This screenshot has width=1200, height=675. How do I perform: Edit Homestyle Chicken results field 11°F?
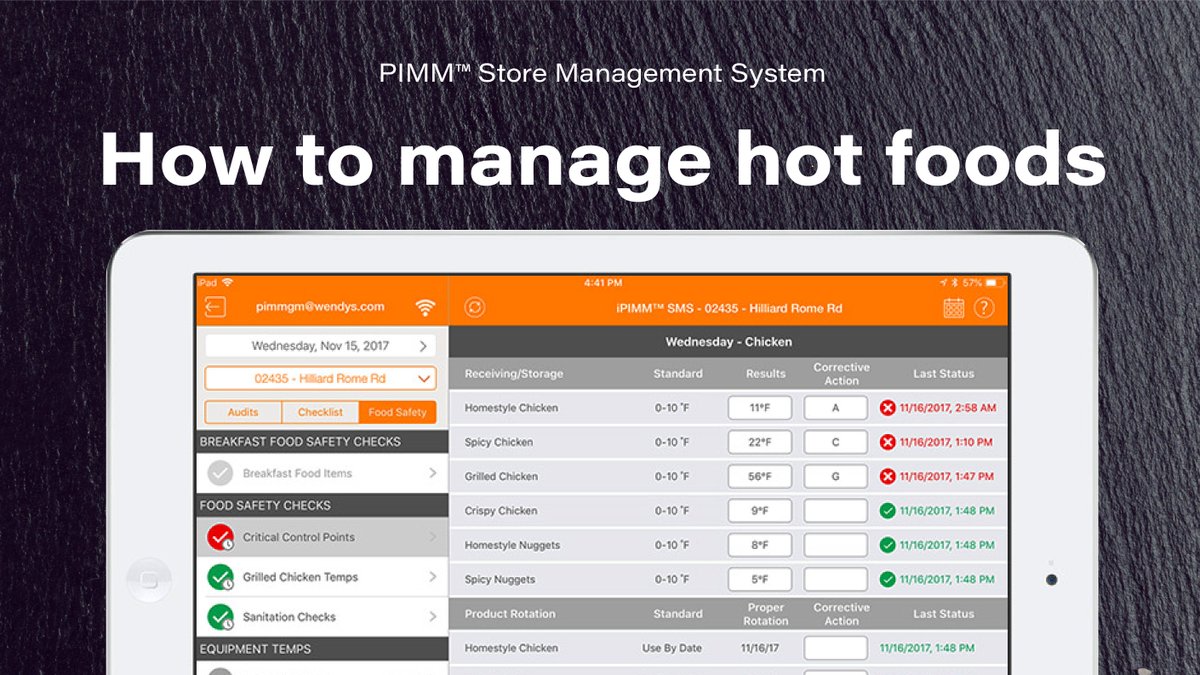[760, 408]
